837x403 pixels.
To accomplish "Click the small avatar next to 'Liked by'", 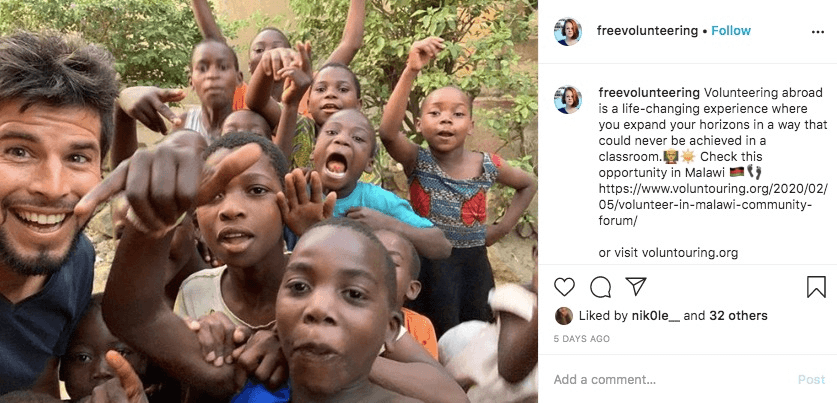I will (x=564, y=316).
